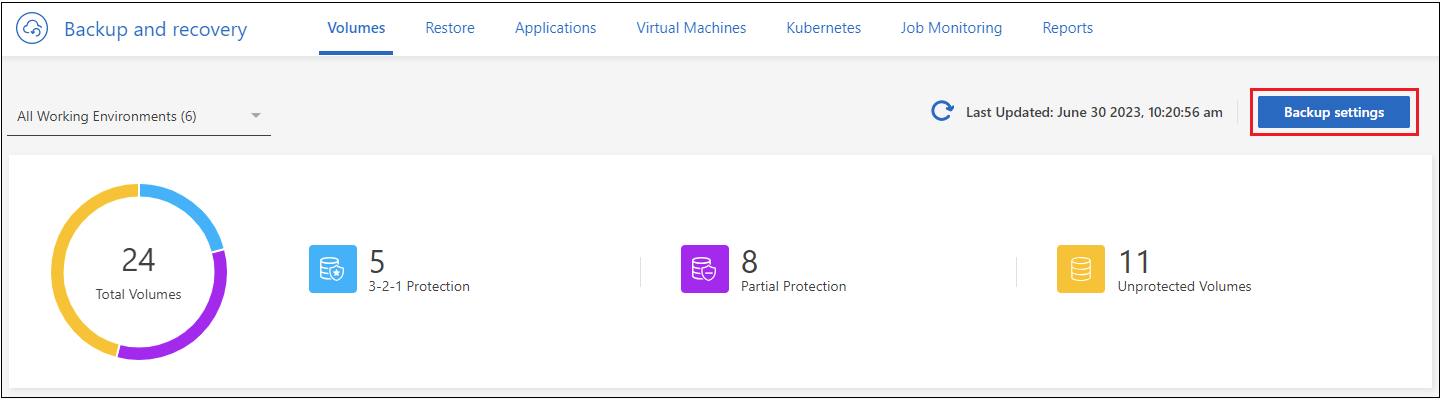Switch to the Volumes tab

tap(356, 28)
